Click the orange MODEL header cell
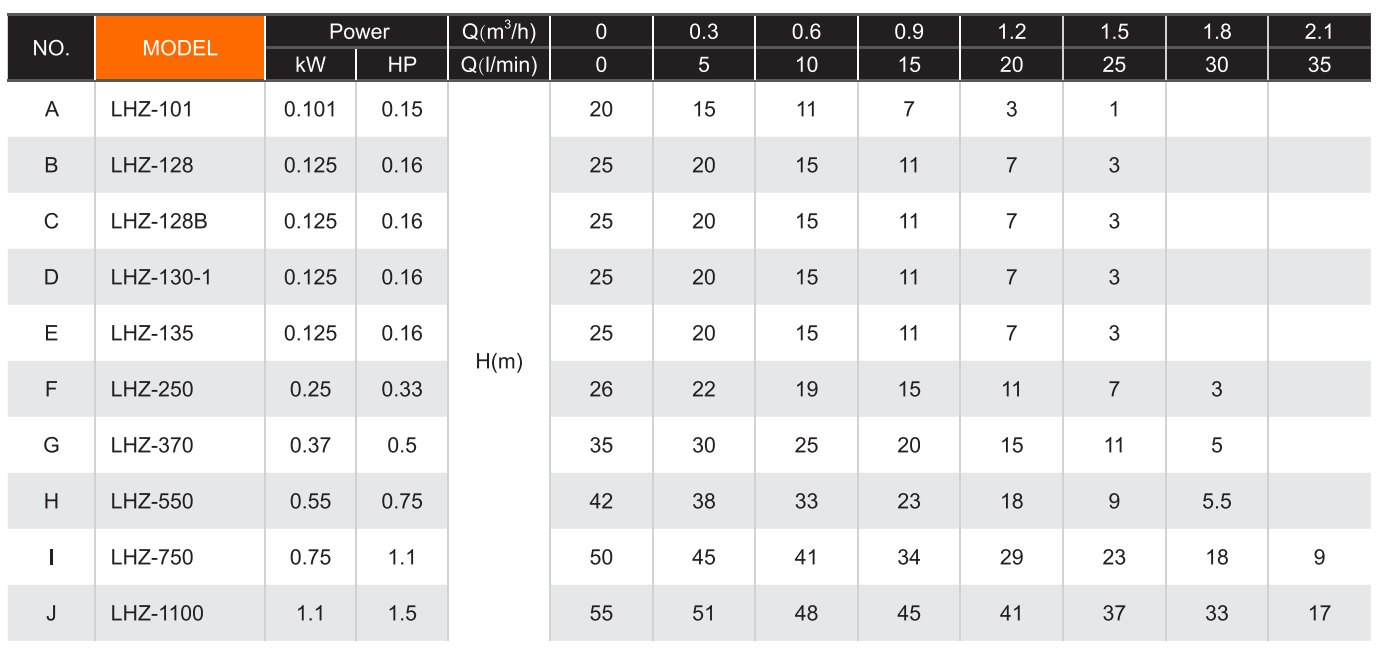This screenshot has height=651, width=1385. [180, 48]
